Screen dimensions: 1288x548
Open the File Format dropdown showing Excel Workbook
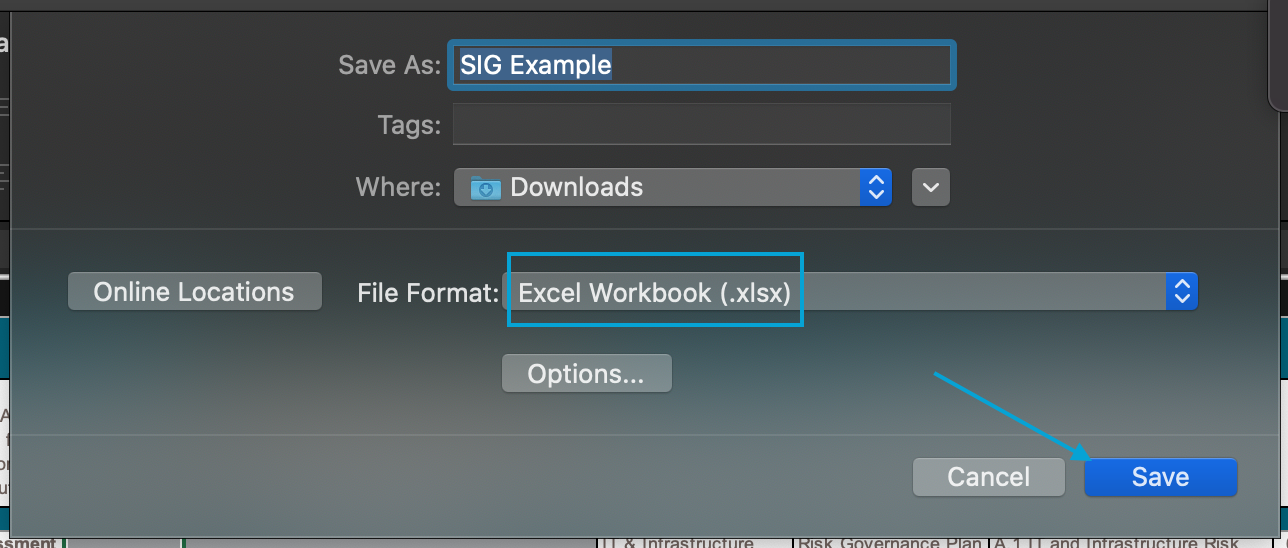838,292
